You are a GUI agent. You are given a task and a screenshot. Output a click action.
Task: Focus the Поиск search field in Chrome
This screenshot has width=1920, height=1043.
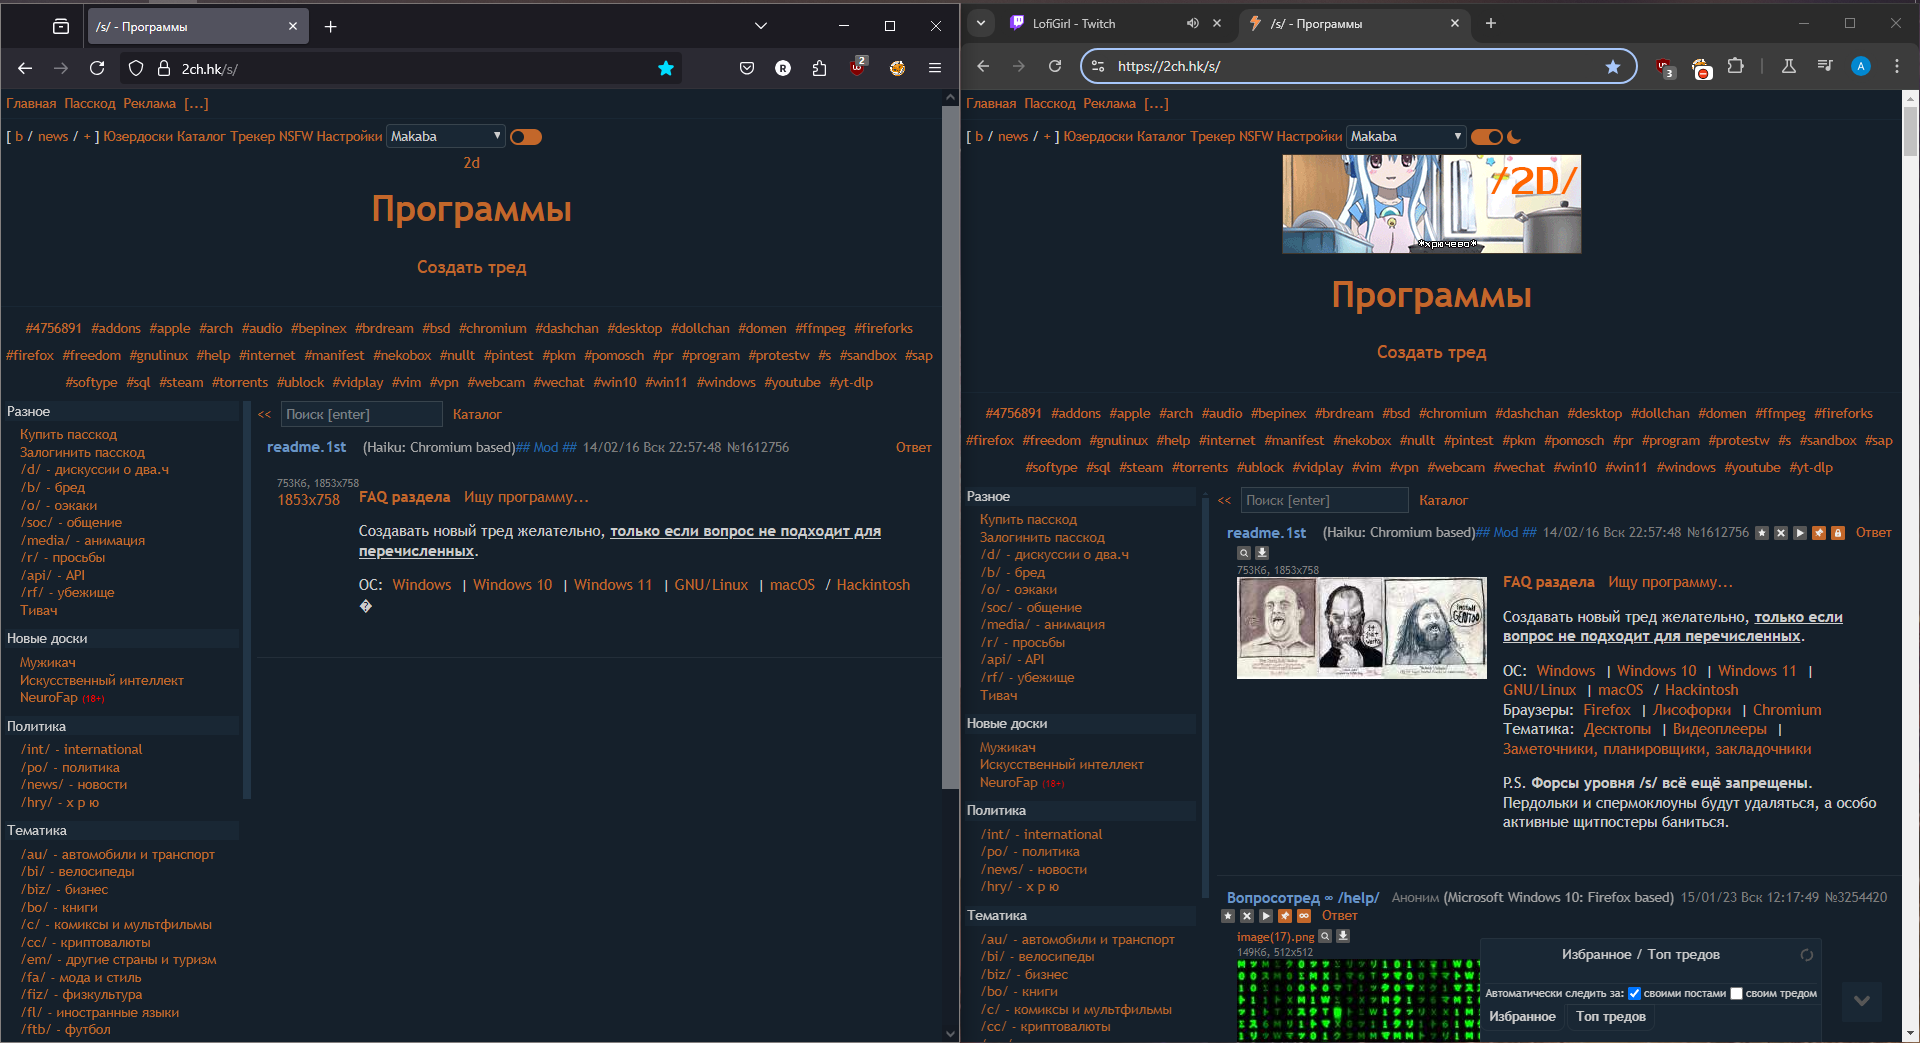(1323, 500)
